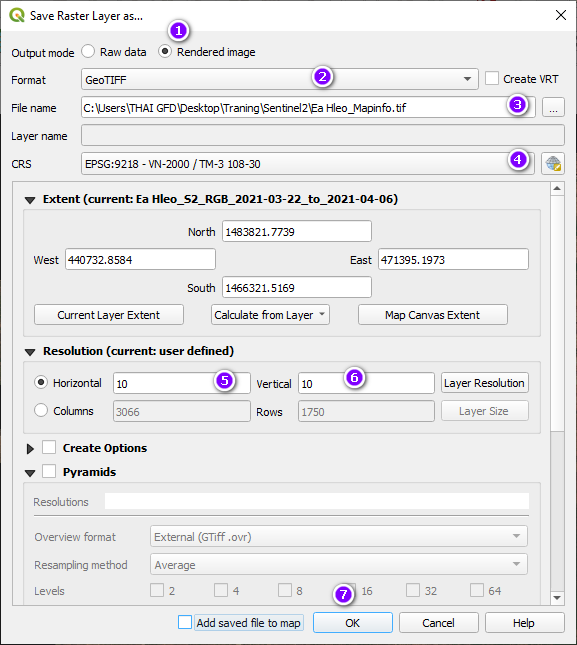Image resolution: width=577 pixels, height=645 pixels.
Task: Select the Rendered image output mode
Action: [x=165, y=52]
